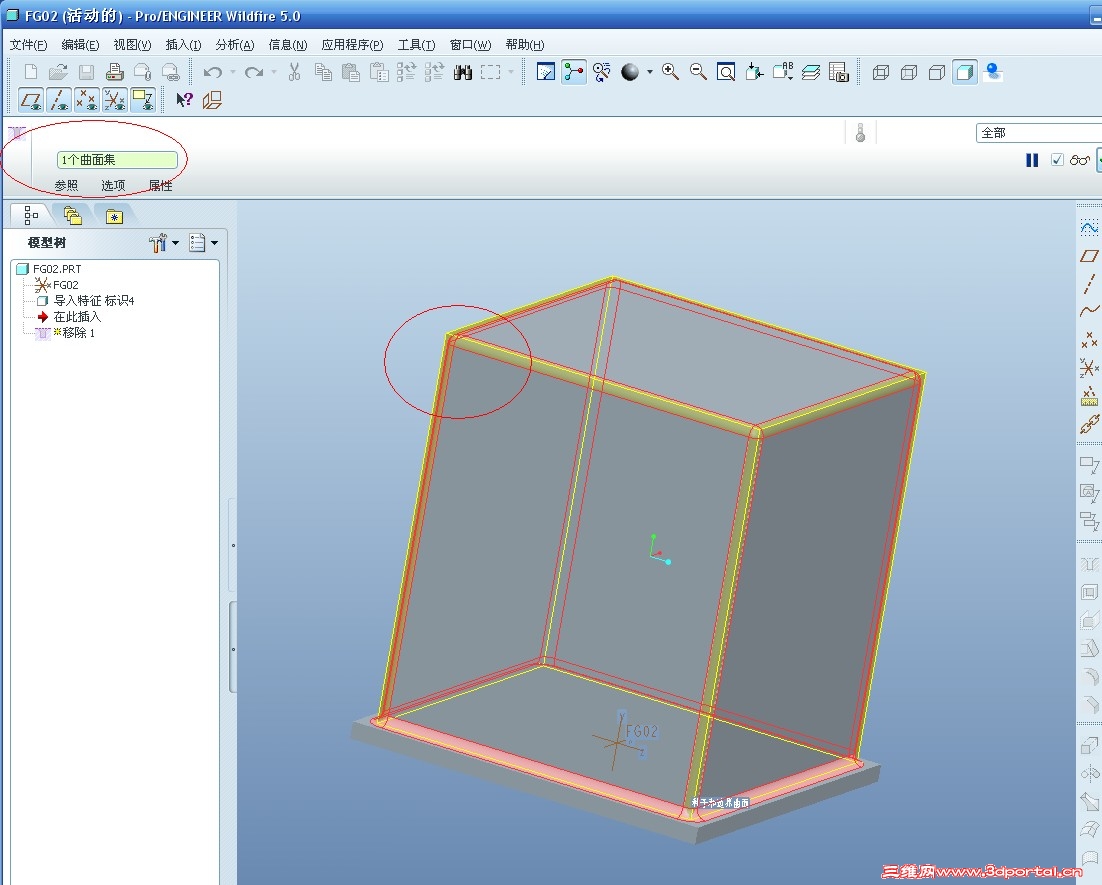Toggle spin center display
The height and width of the screenshot is (885, 1102).
pyautogui.click(x=573, y=72)
